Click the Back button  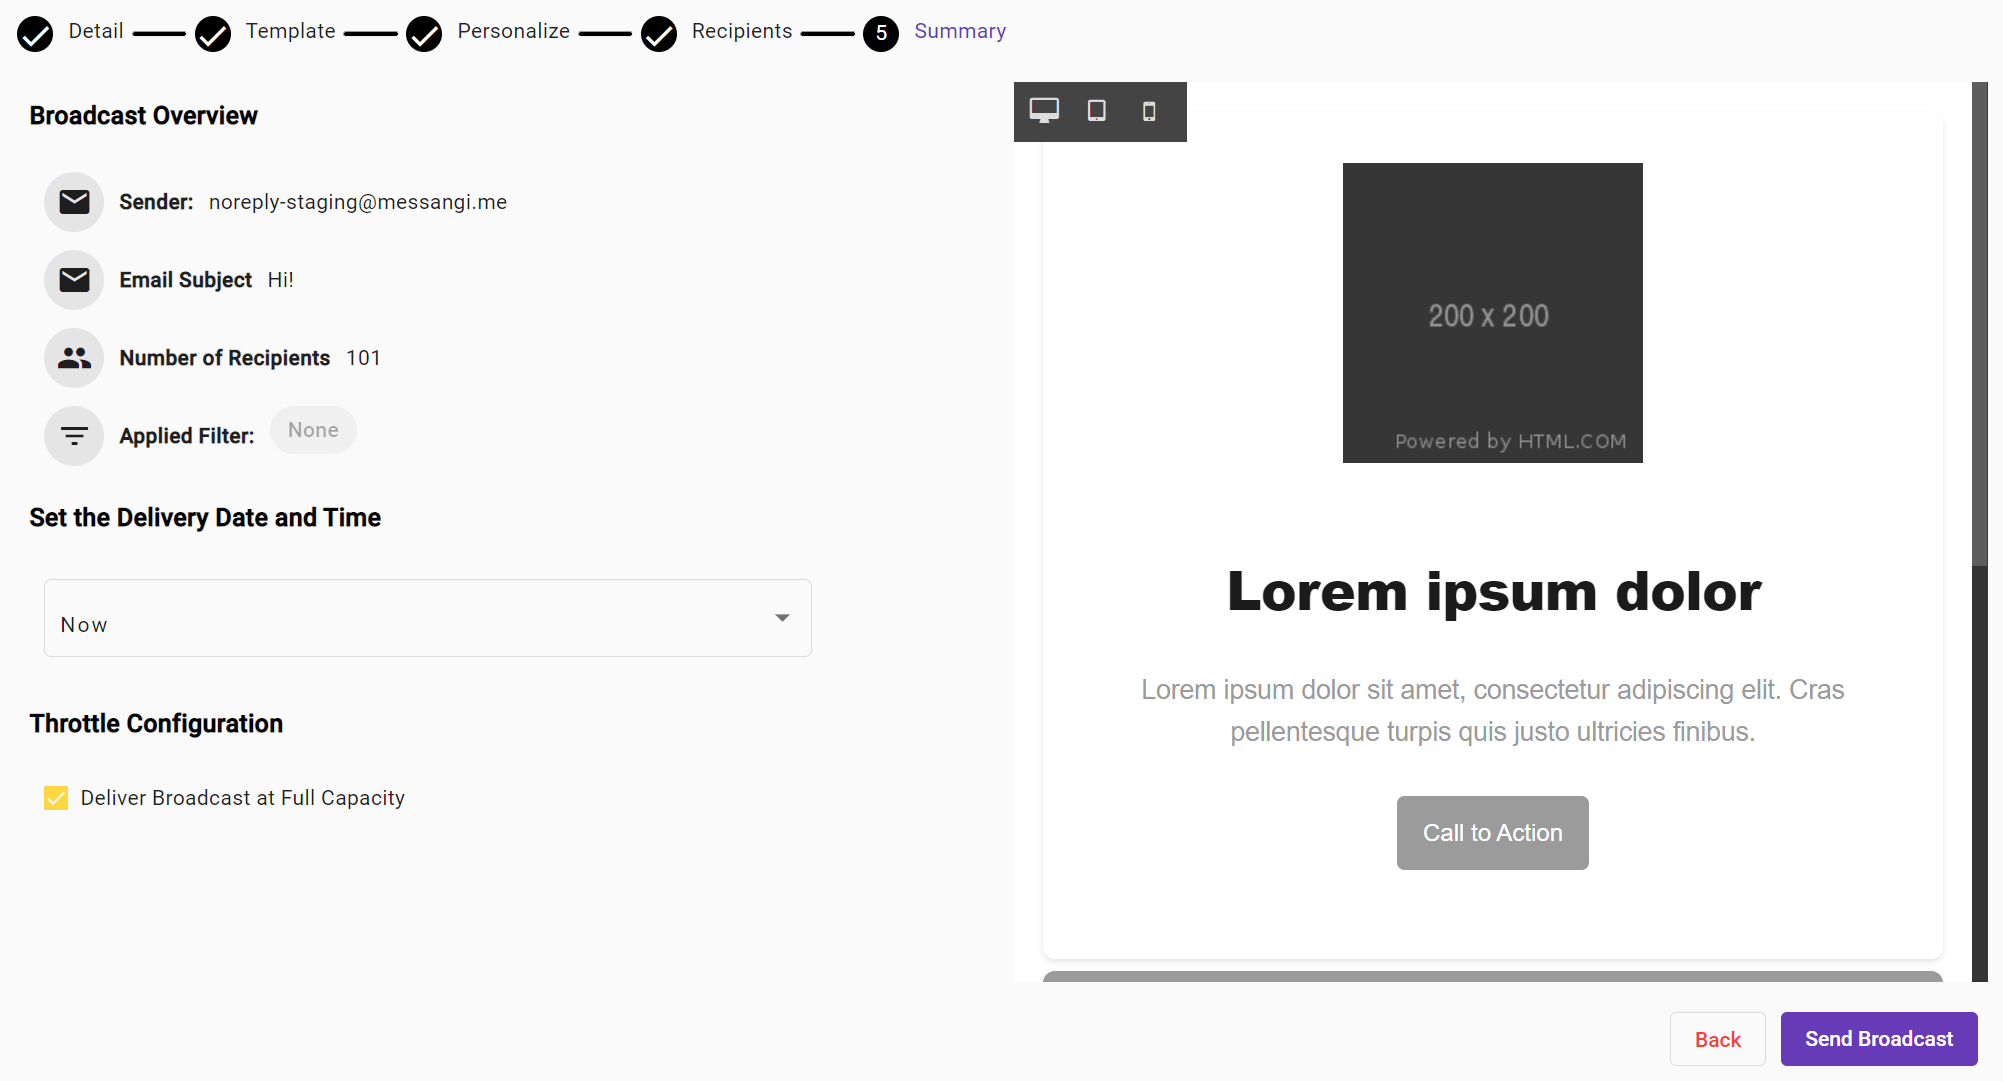1718,1039
